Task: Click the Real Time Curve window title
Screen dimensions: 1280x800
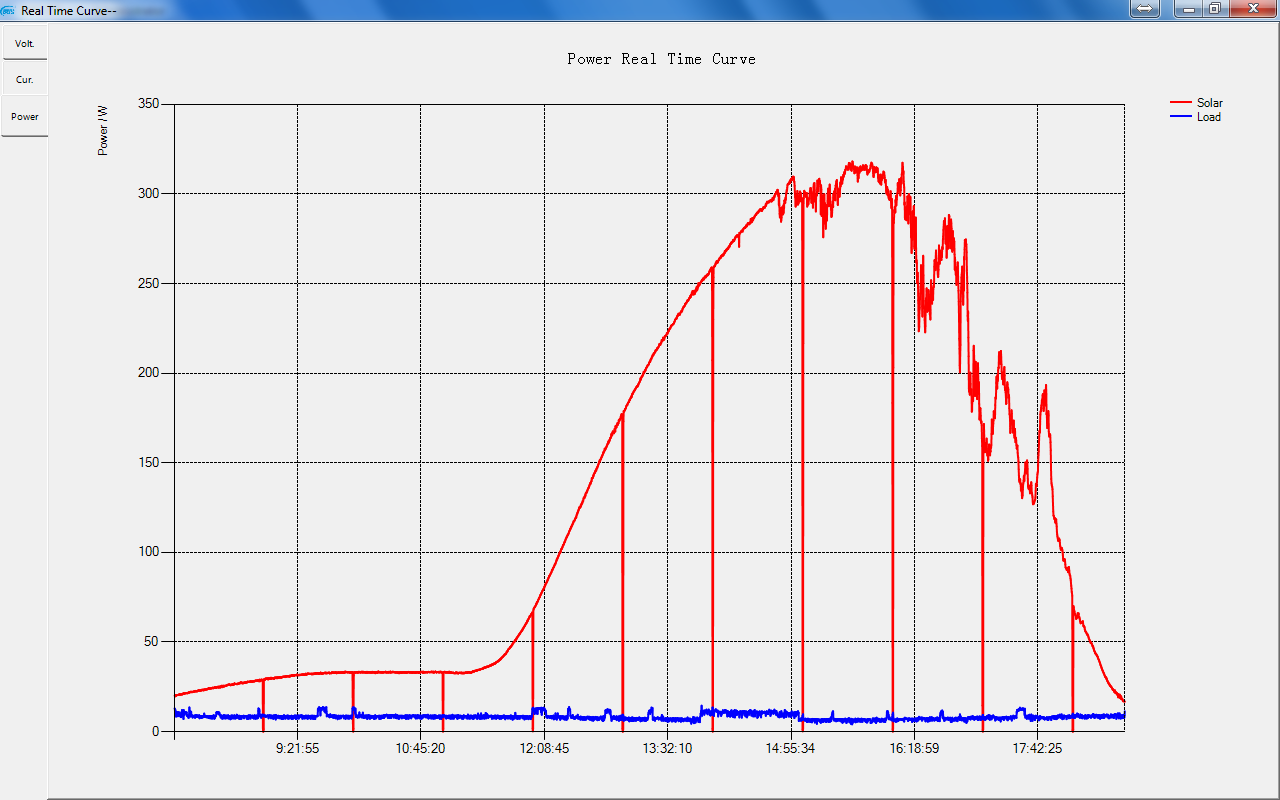Action: [70, 10]
